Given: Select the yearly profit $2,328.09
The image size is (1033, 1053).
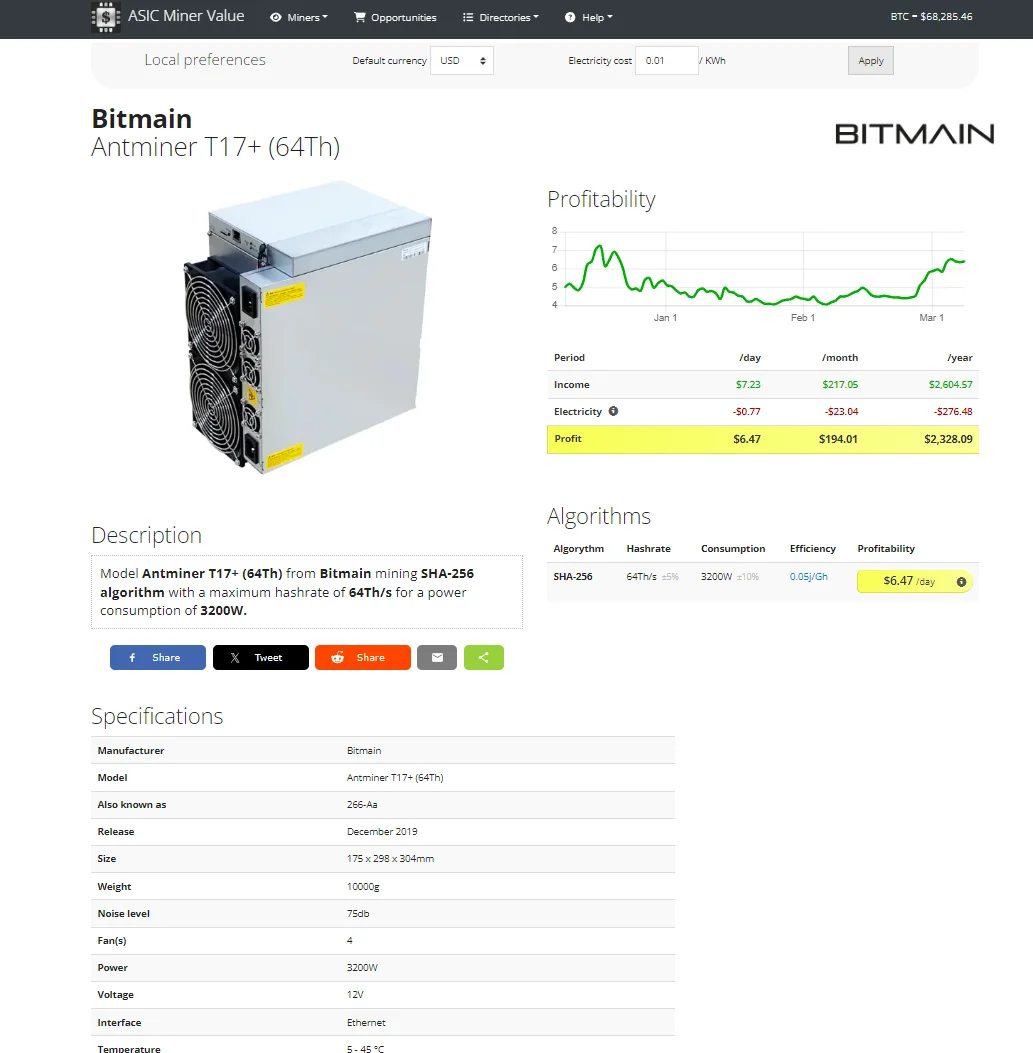Looking at the screenshot, I should point(948,439).
